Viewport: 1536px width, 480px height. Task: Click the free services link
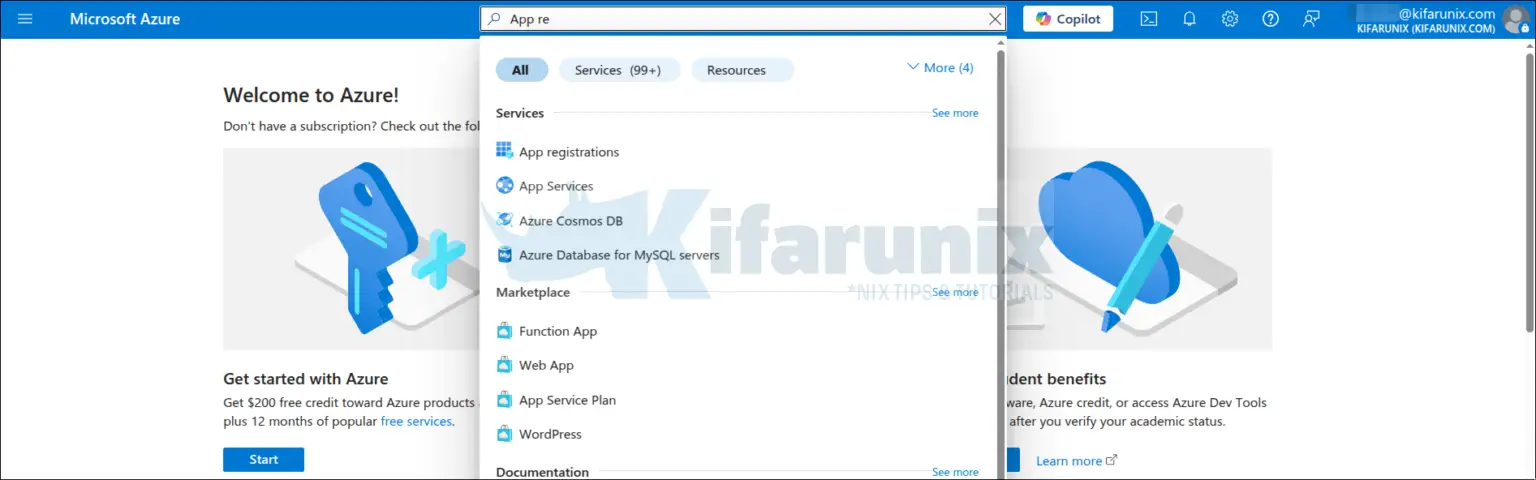(416, 421)
